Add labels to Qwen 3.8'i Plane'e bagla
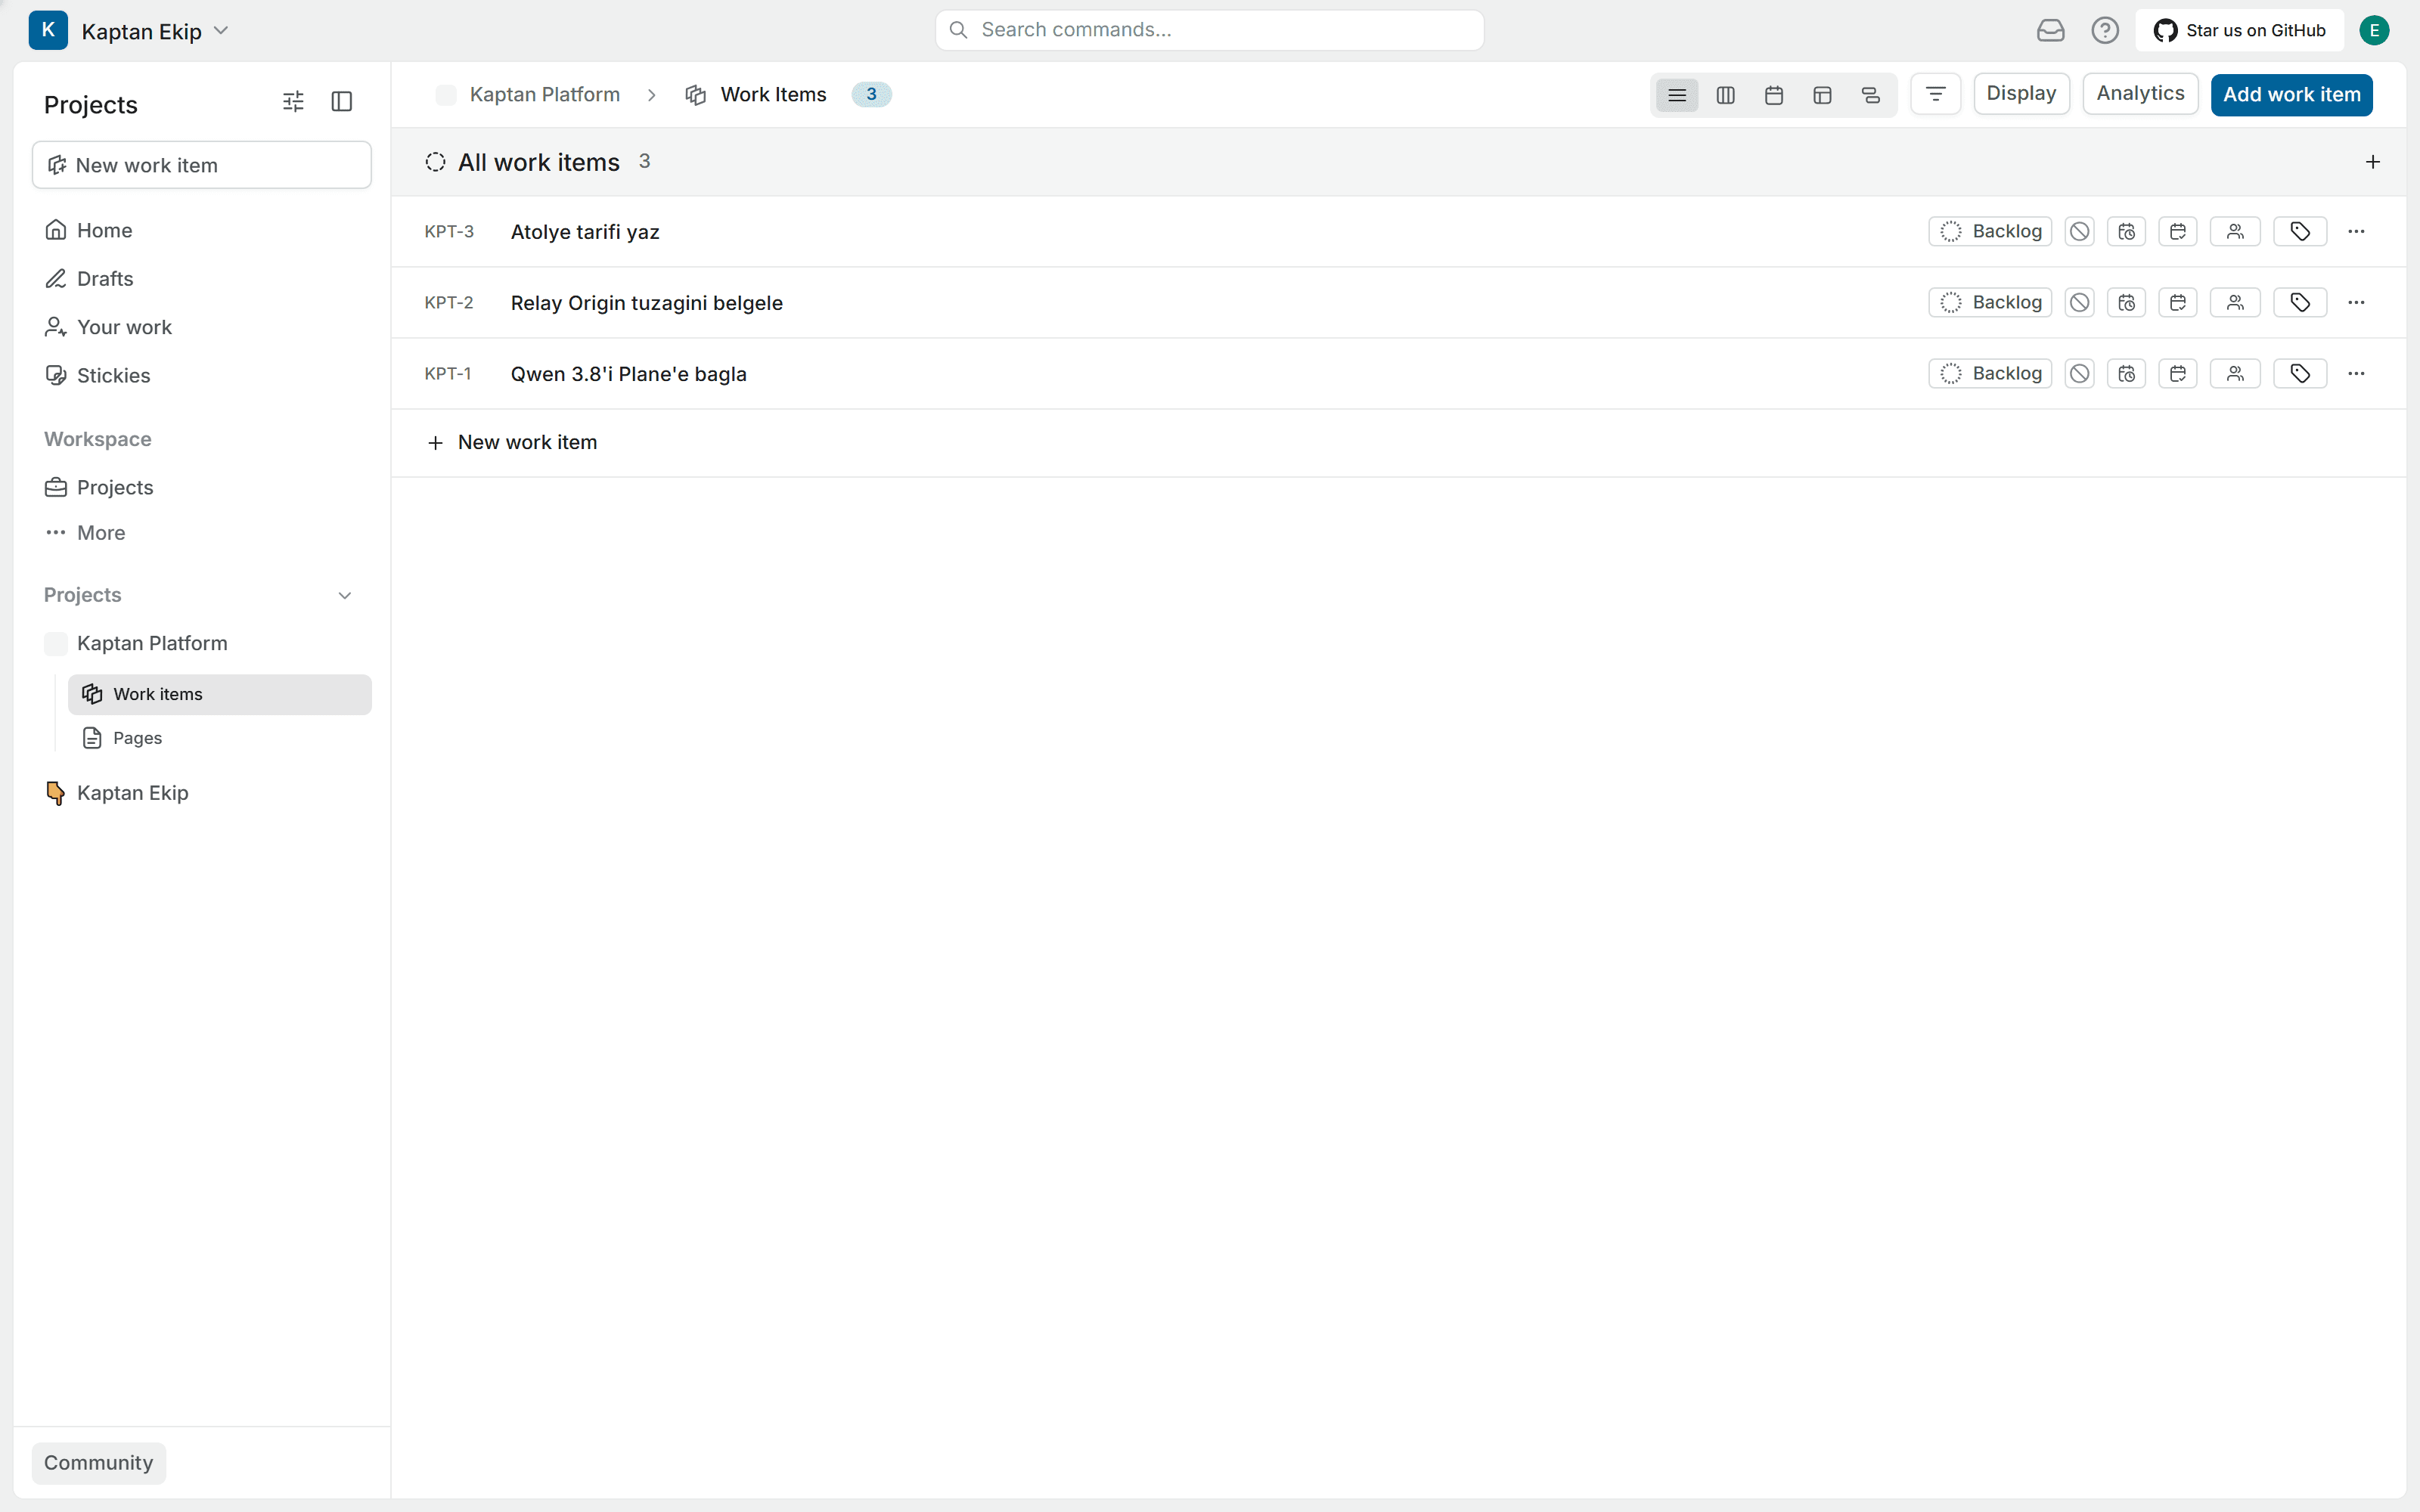Image resolution: width=2420 pixels, height=1512 pixels. [2300, 373]
